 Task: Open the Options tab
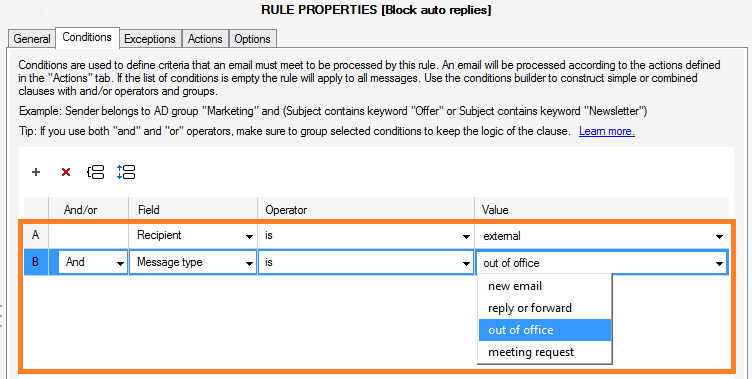252,39
